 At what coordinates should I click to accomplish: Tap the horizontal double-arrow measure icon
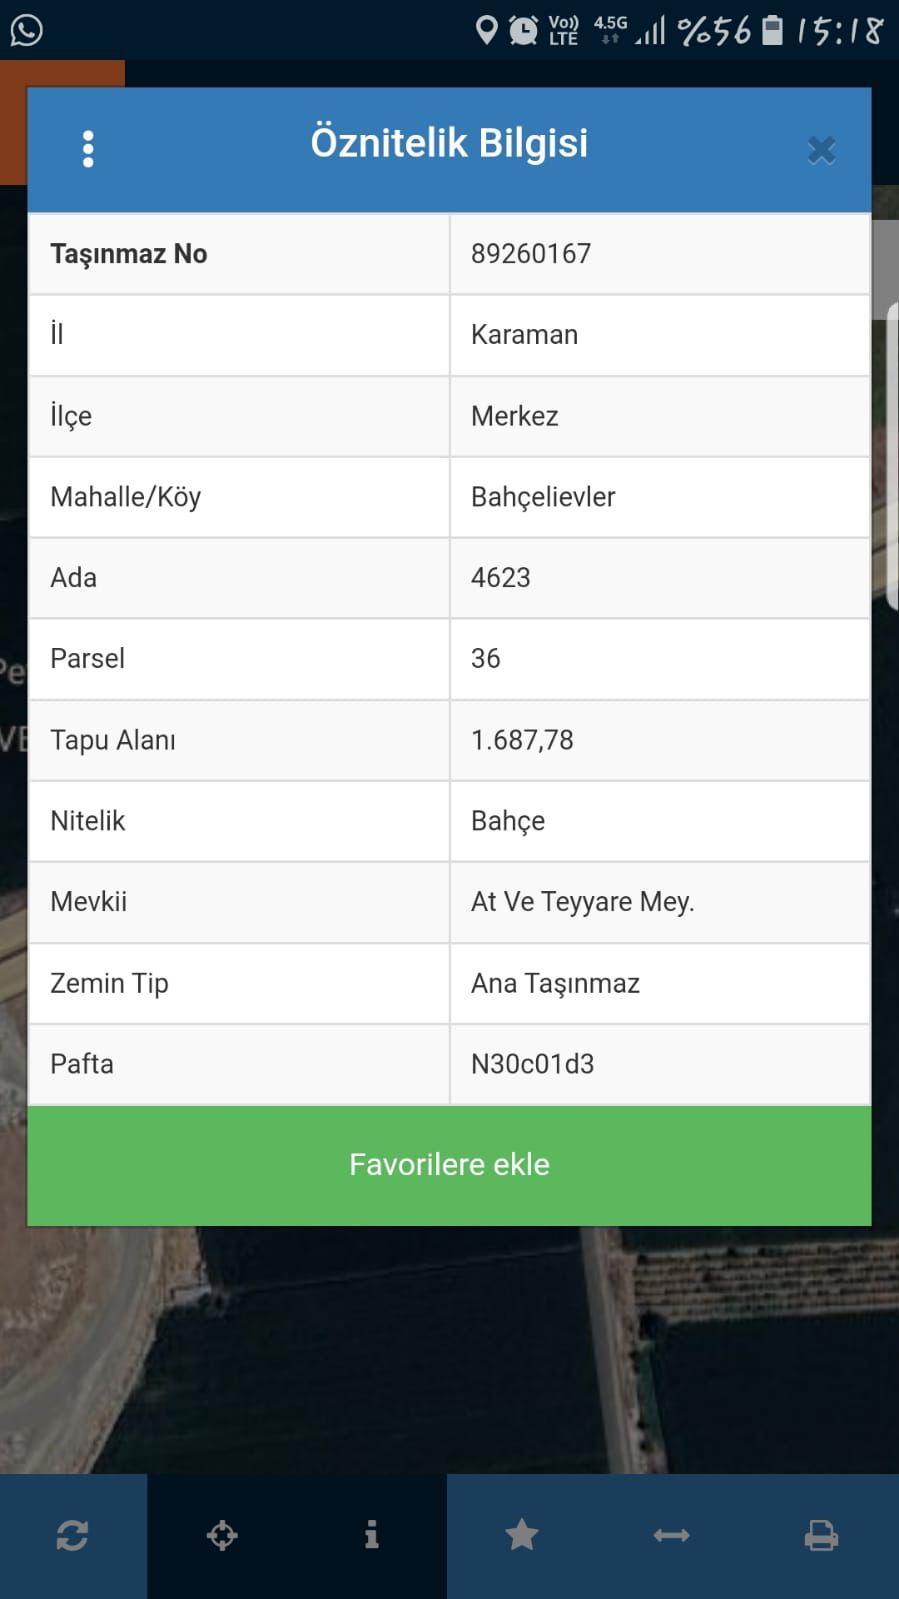pyautogui.click(x=671, y=1535)
